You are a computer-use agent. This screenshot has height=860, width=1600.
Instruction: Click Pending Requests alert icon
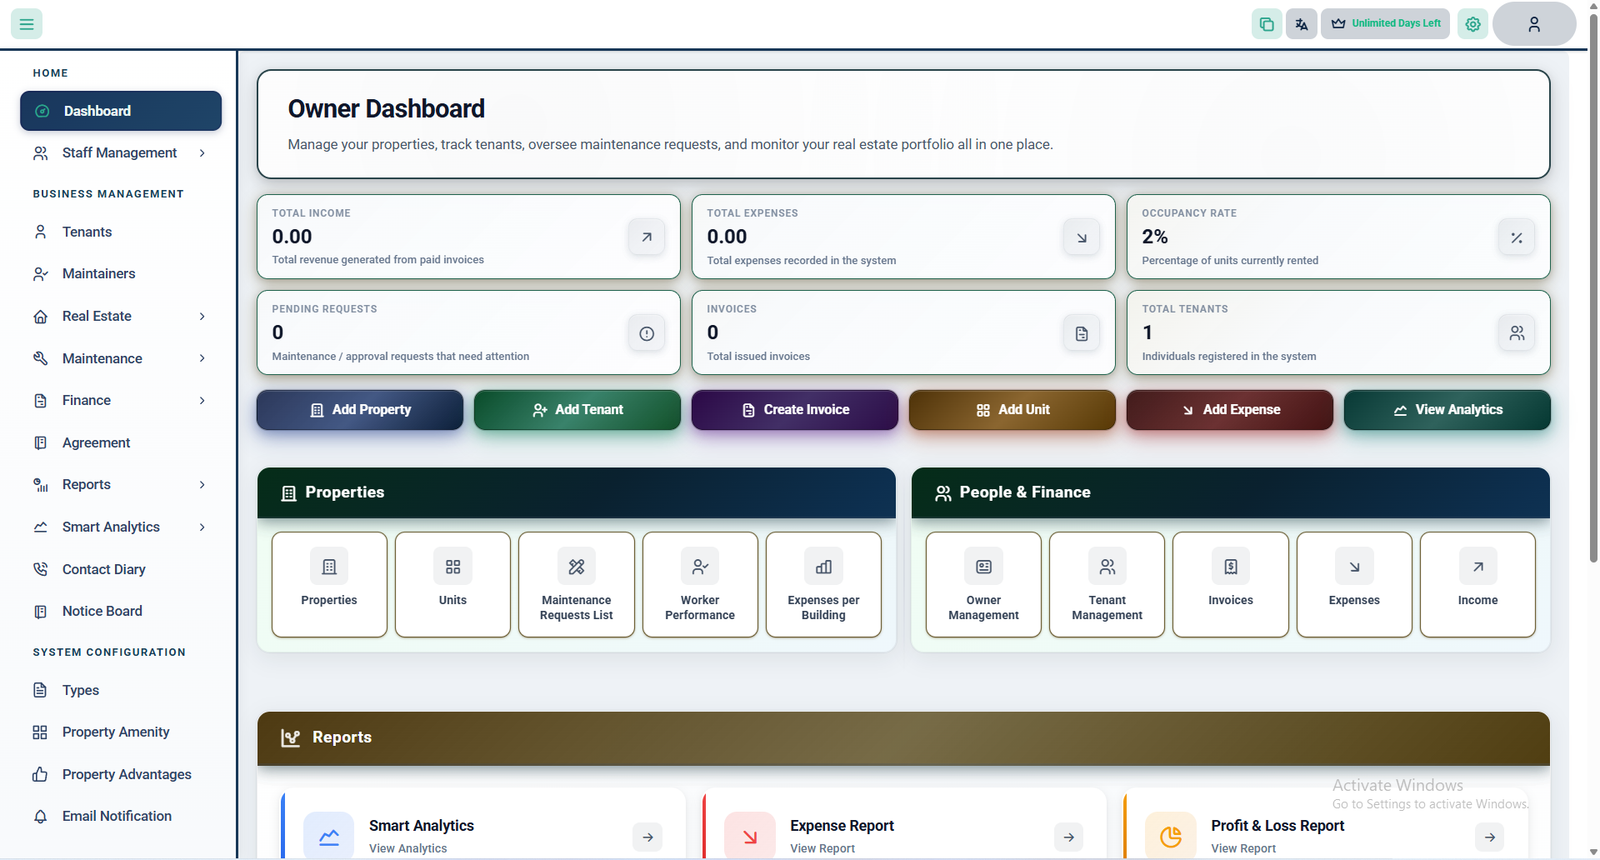647,333
